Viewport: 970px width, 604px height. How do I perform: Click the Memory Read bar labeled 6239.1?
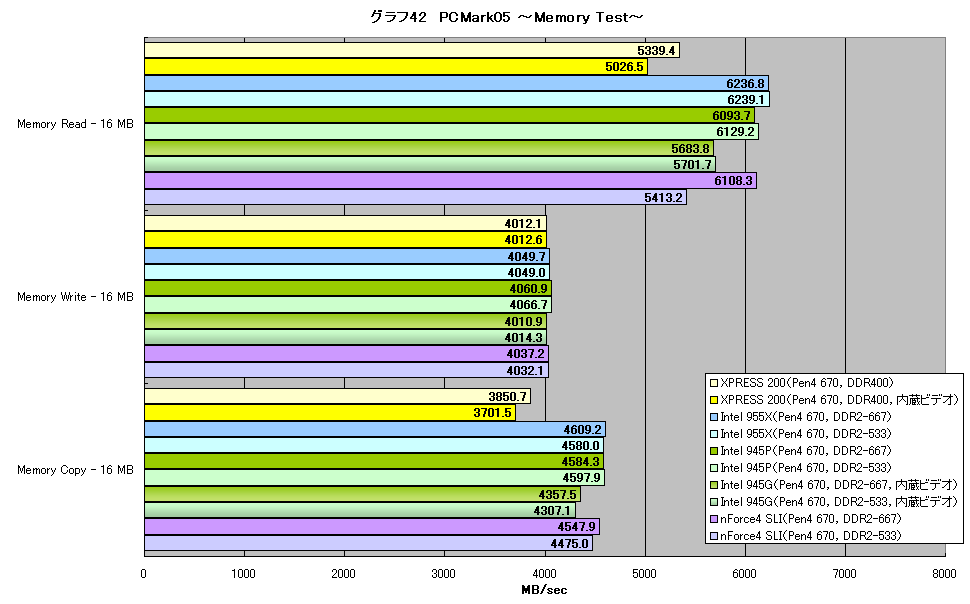coord(457,99)
